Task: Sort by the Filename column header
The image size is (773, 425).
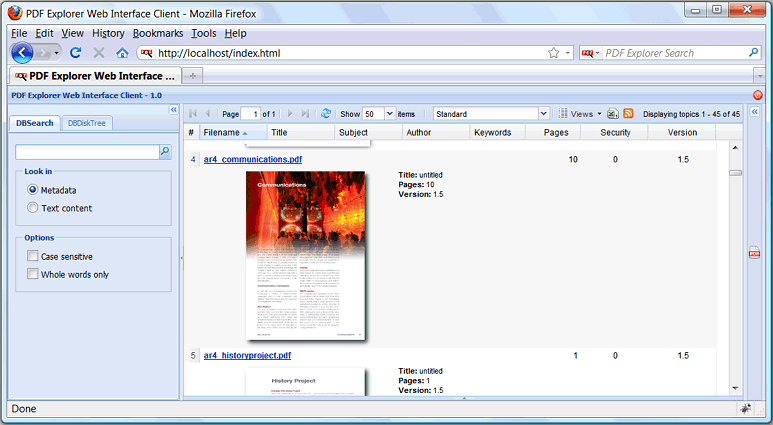Action: [x=233, y=132]
